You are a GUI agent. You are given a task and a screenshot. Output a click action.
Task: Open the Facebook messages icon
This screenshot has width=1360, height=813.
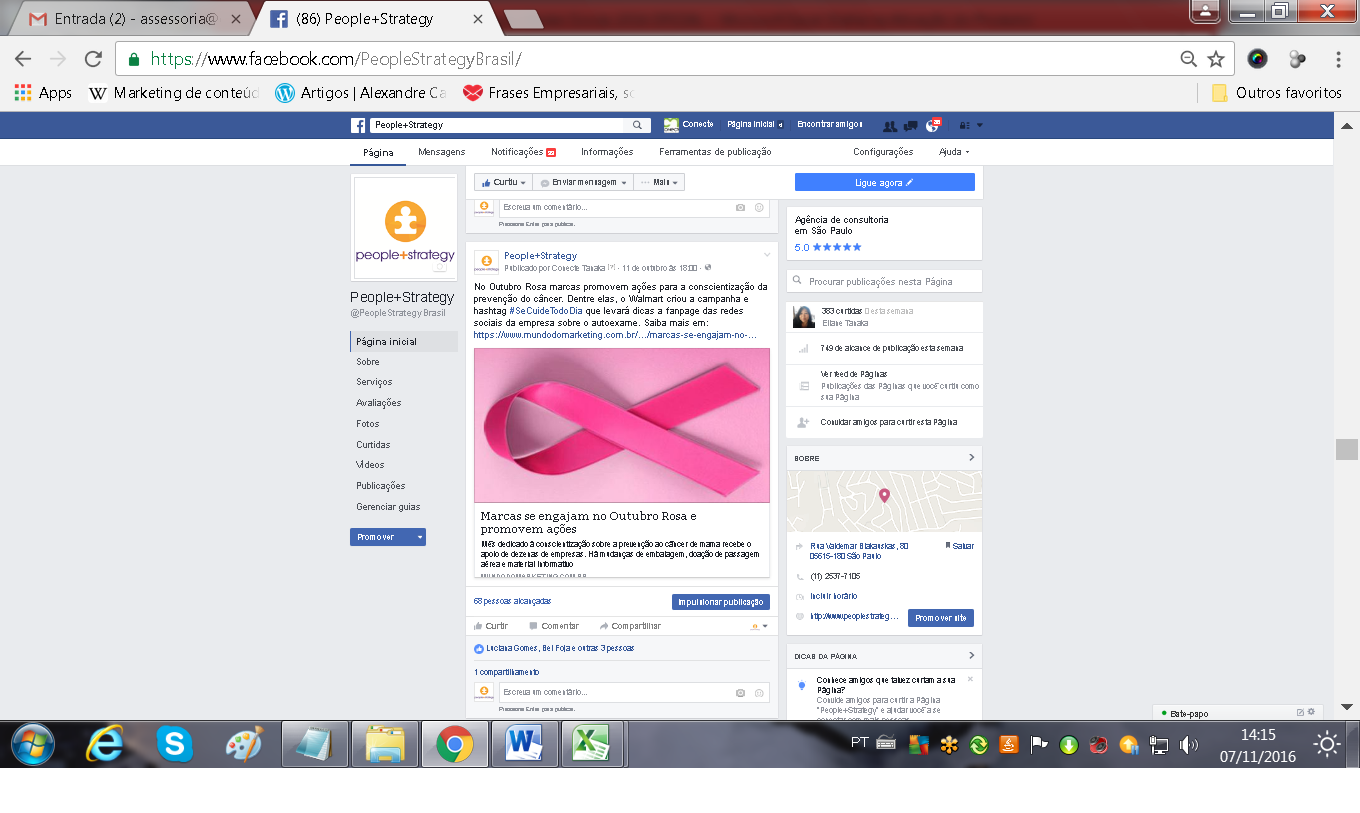[x=910, y=126]
